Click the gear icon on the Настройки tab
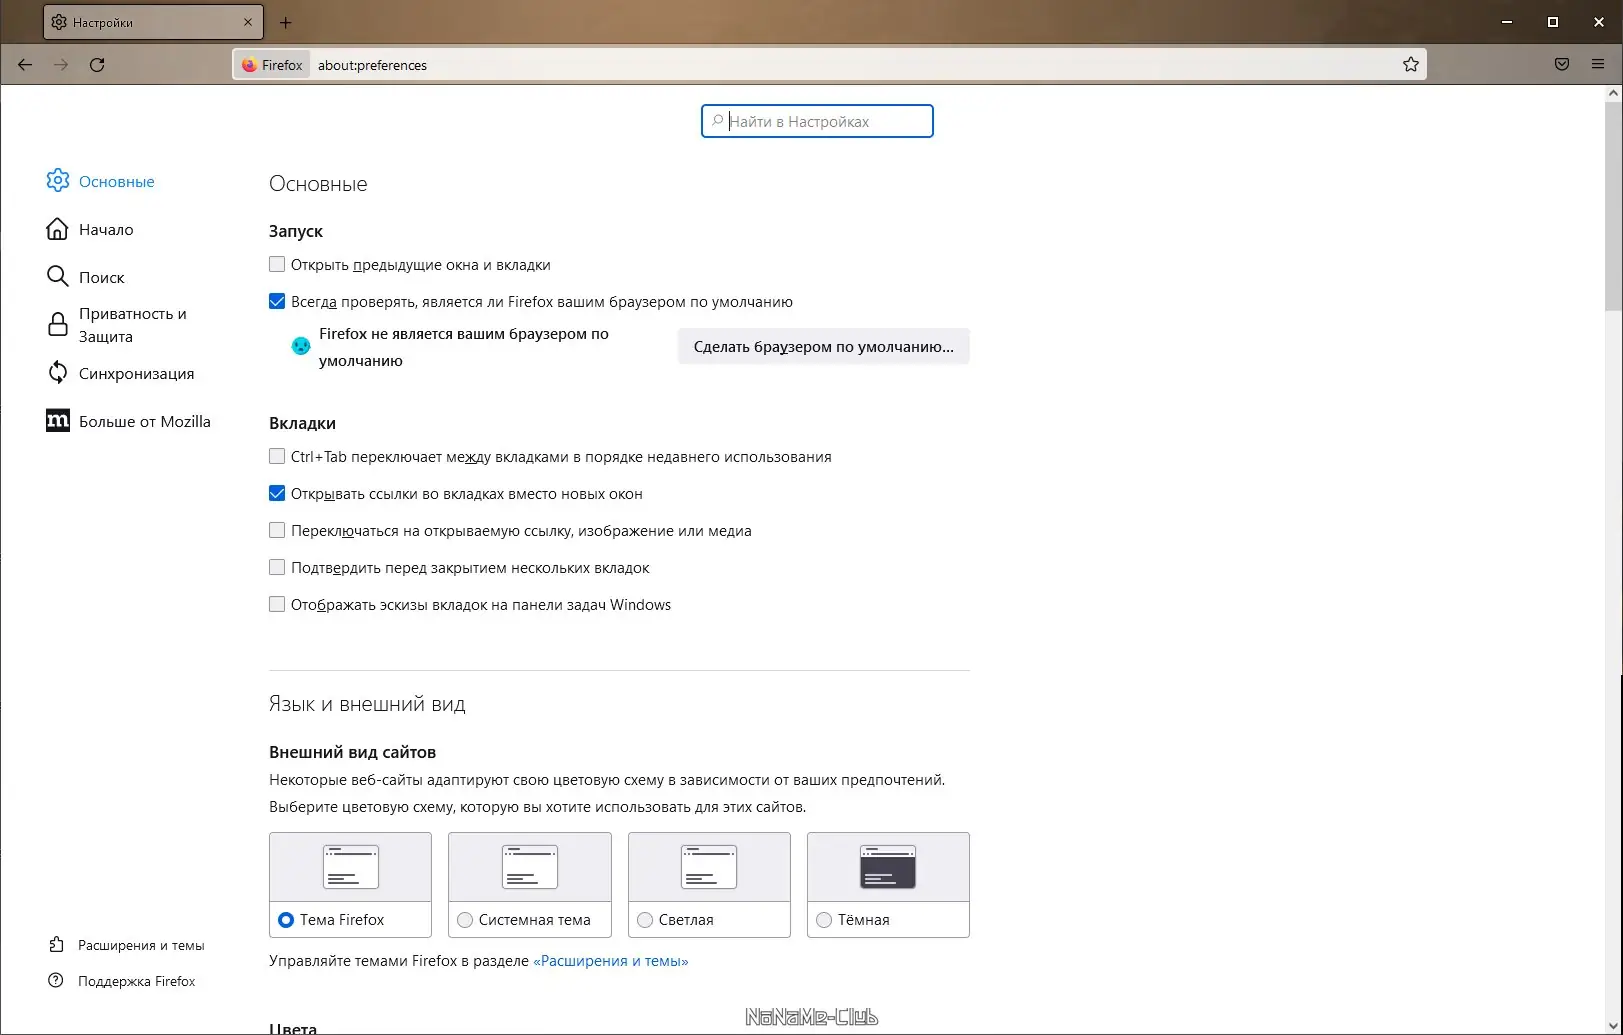 (x=59, y=22)
